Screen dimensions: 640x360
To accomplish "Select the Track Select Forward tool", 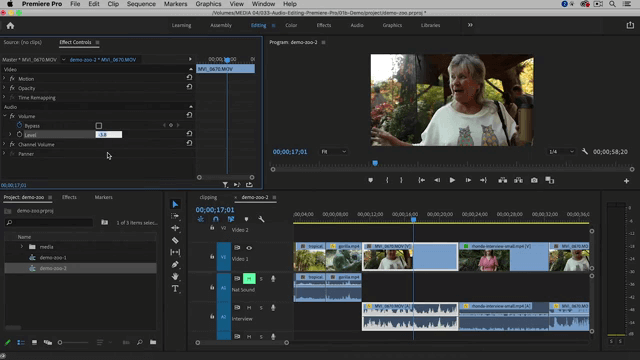I will 175,216.
